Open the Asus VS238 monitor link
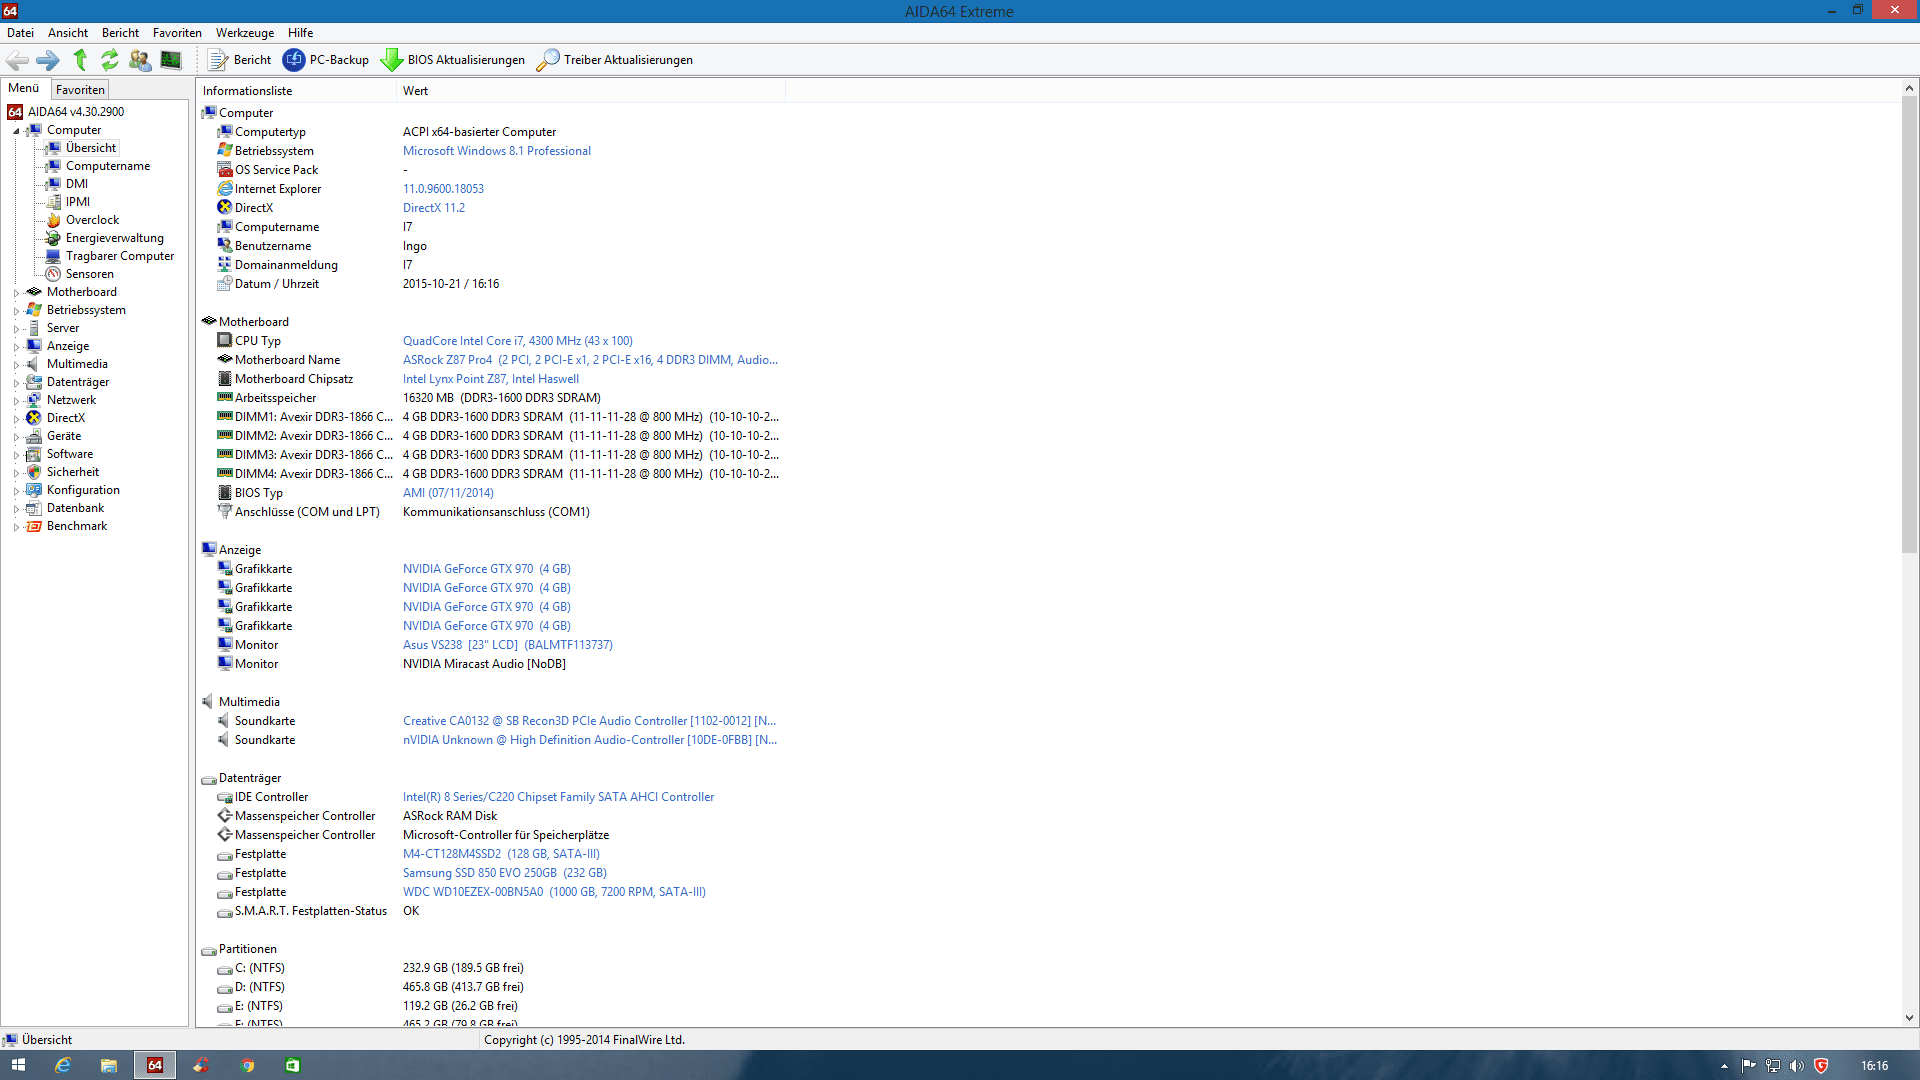 pos(508,645)
